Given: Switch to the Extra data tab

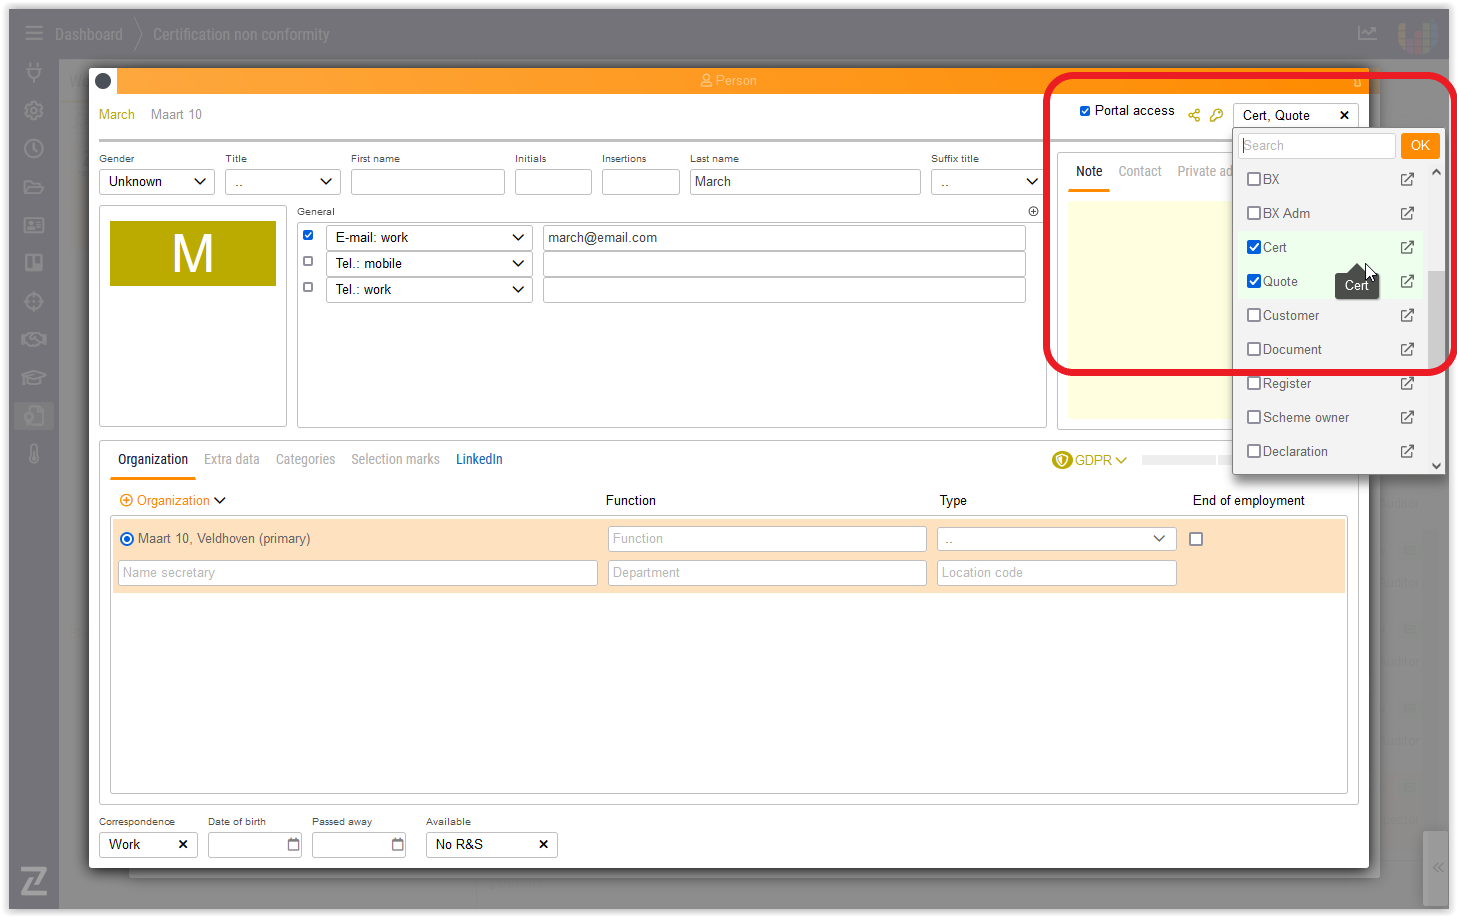Looking at the screenshot, I should click(231, 459).
